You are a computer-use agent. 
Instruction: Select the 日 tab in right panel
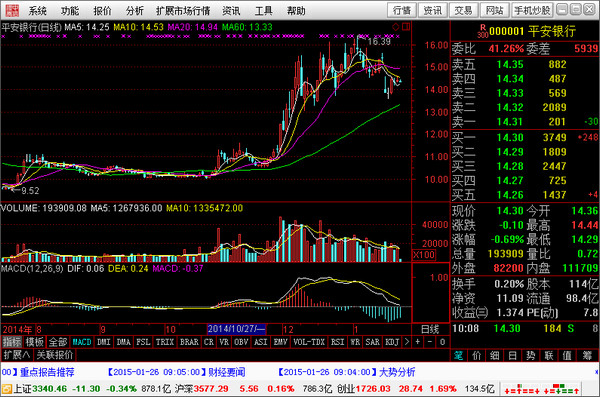(512, 356)
